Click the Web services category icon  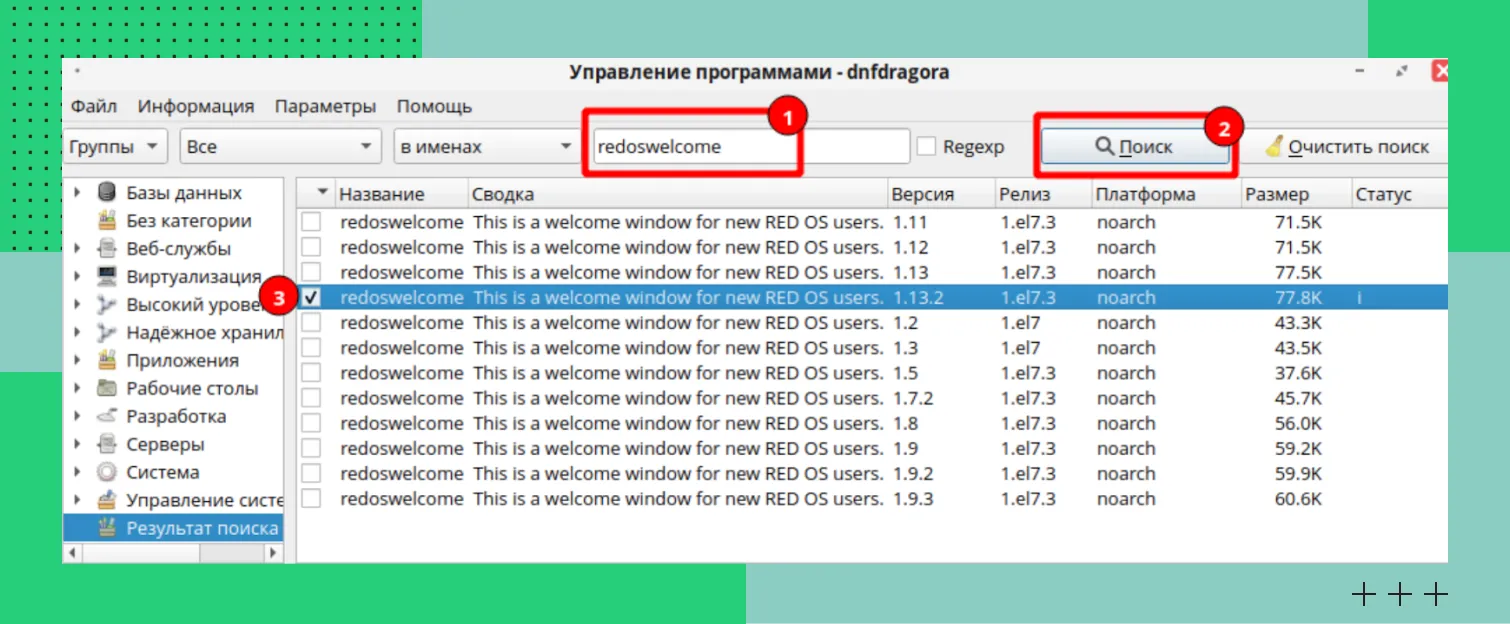point(107,249)
